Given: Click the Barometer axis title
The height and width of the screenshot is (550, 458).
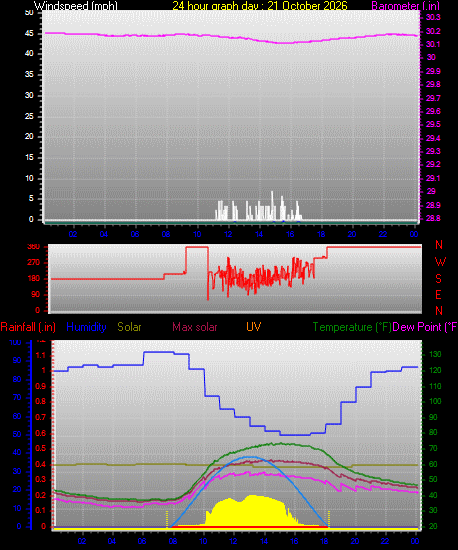Looking at the screenshot, I should click(405, 6).
